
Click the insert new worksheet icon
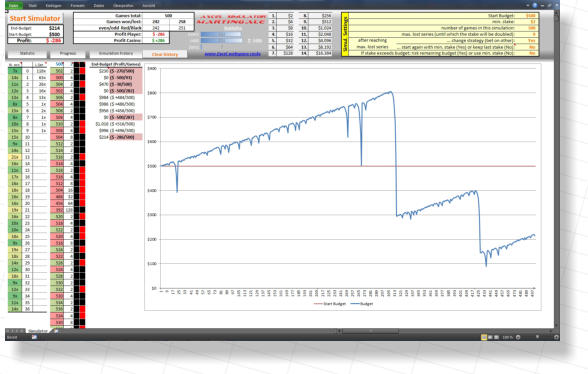pos(56,331)
